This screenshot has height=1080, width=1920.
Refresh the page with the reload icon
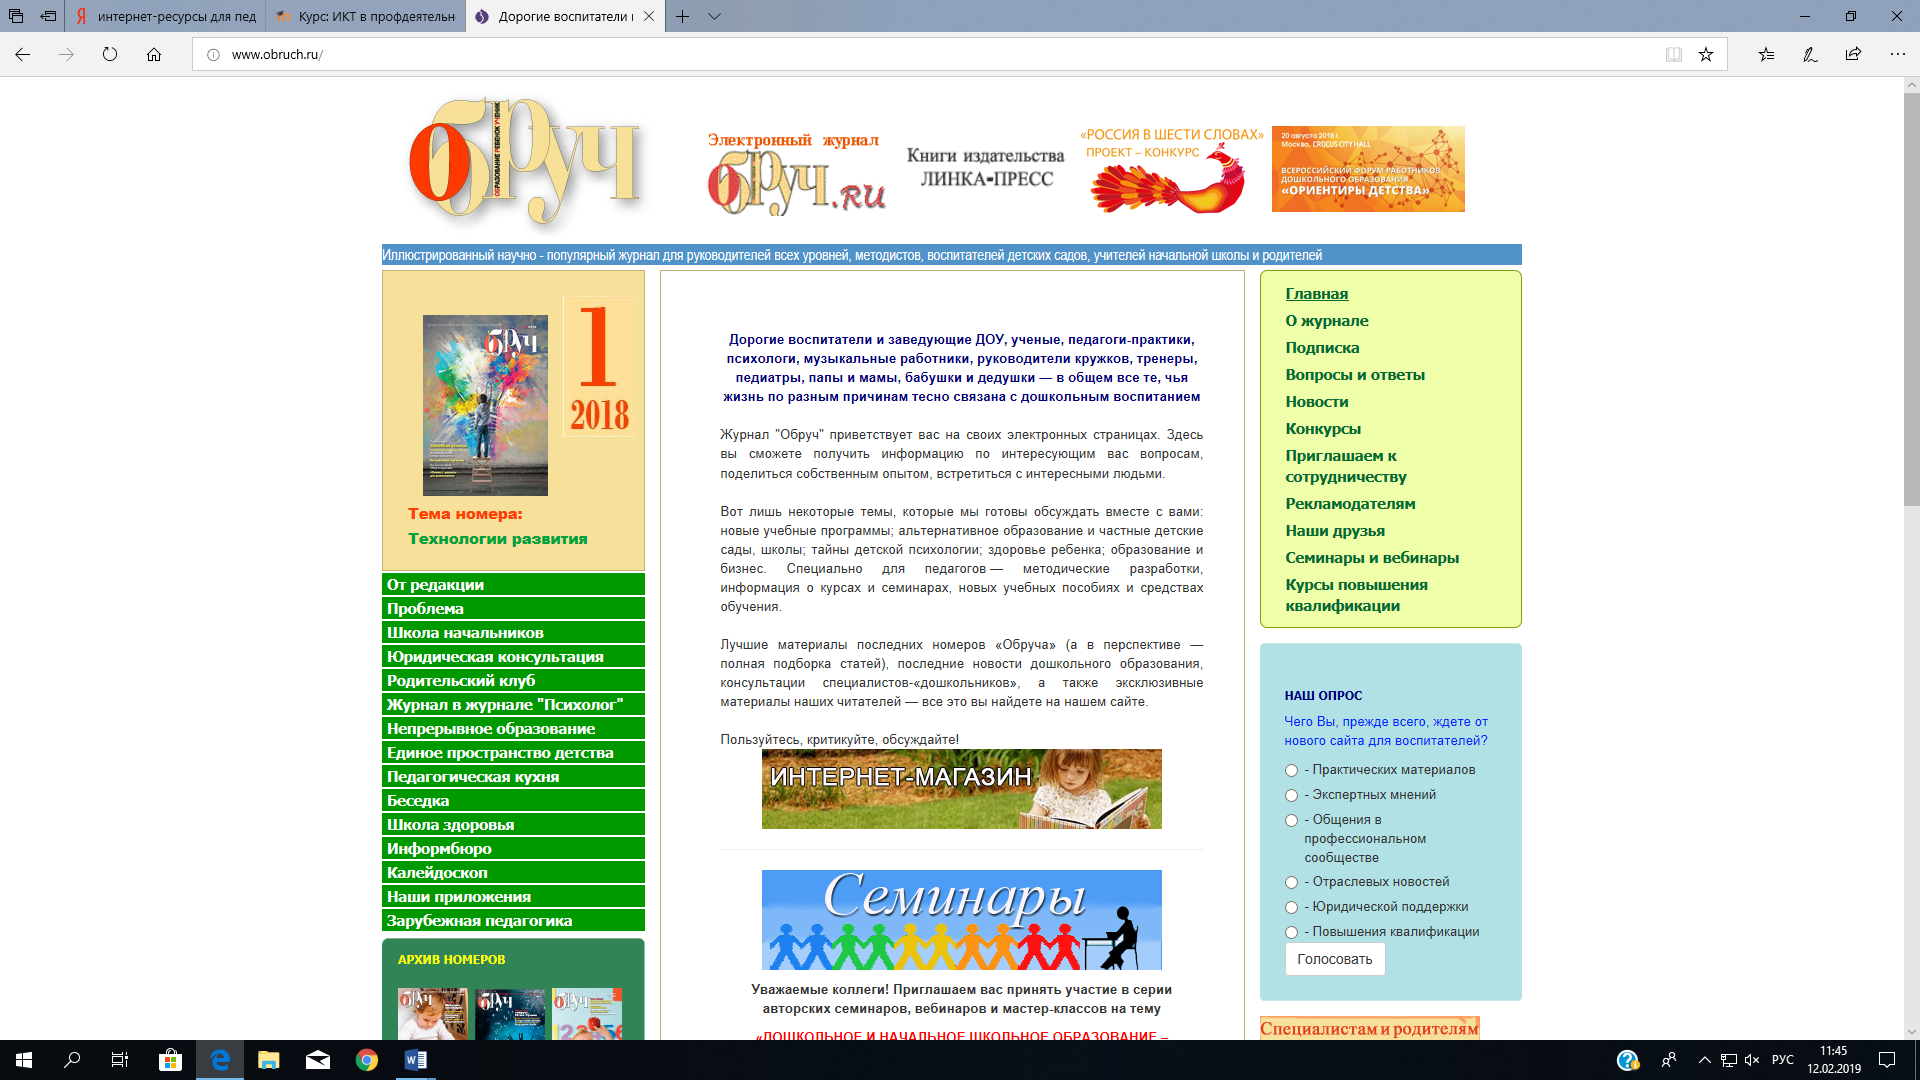point(110,54)
